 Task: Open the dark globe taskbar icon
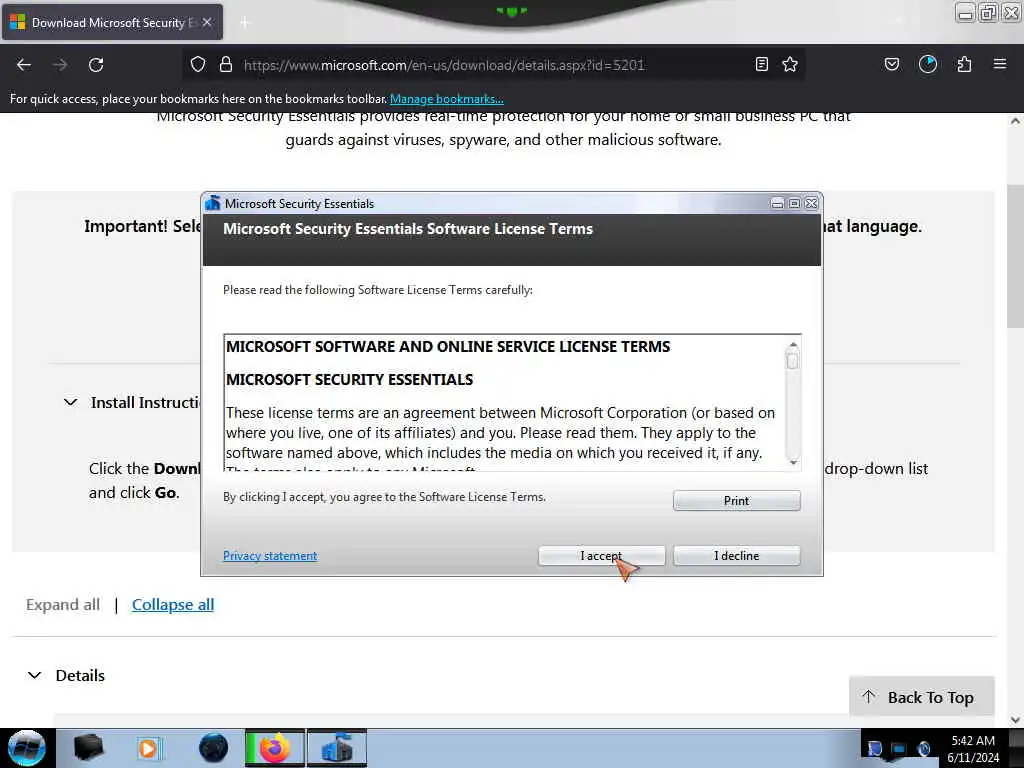(213, 748)
